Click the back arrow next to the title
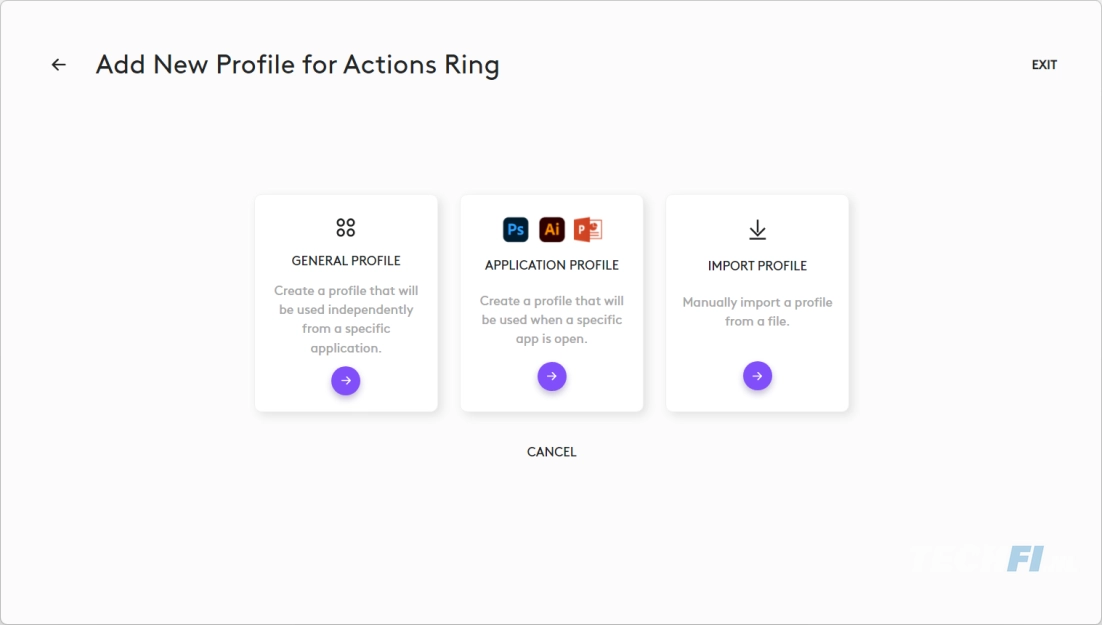Image resolution: width=1102 pixels, height=625 pixels. pyautogui.click(x=58, y=65)
